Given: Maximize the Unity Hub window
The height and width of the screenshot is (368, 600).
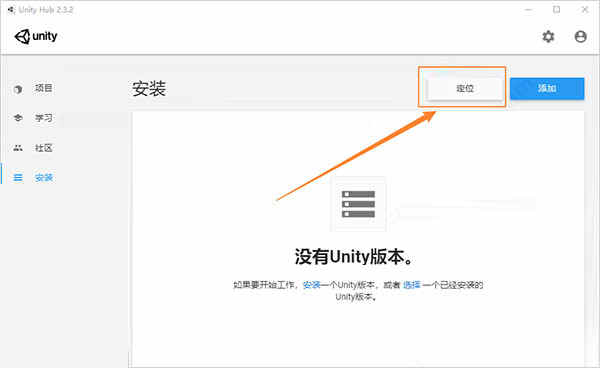Looking at the screenshot, I should (557, 10).
